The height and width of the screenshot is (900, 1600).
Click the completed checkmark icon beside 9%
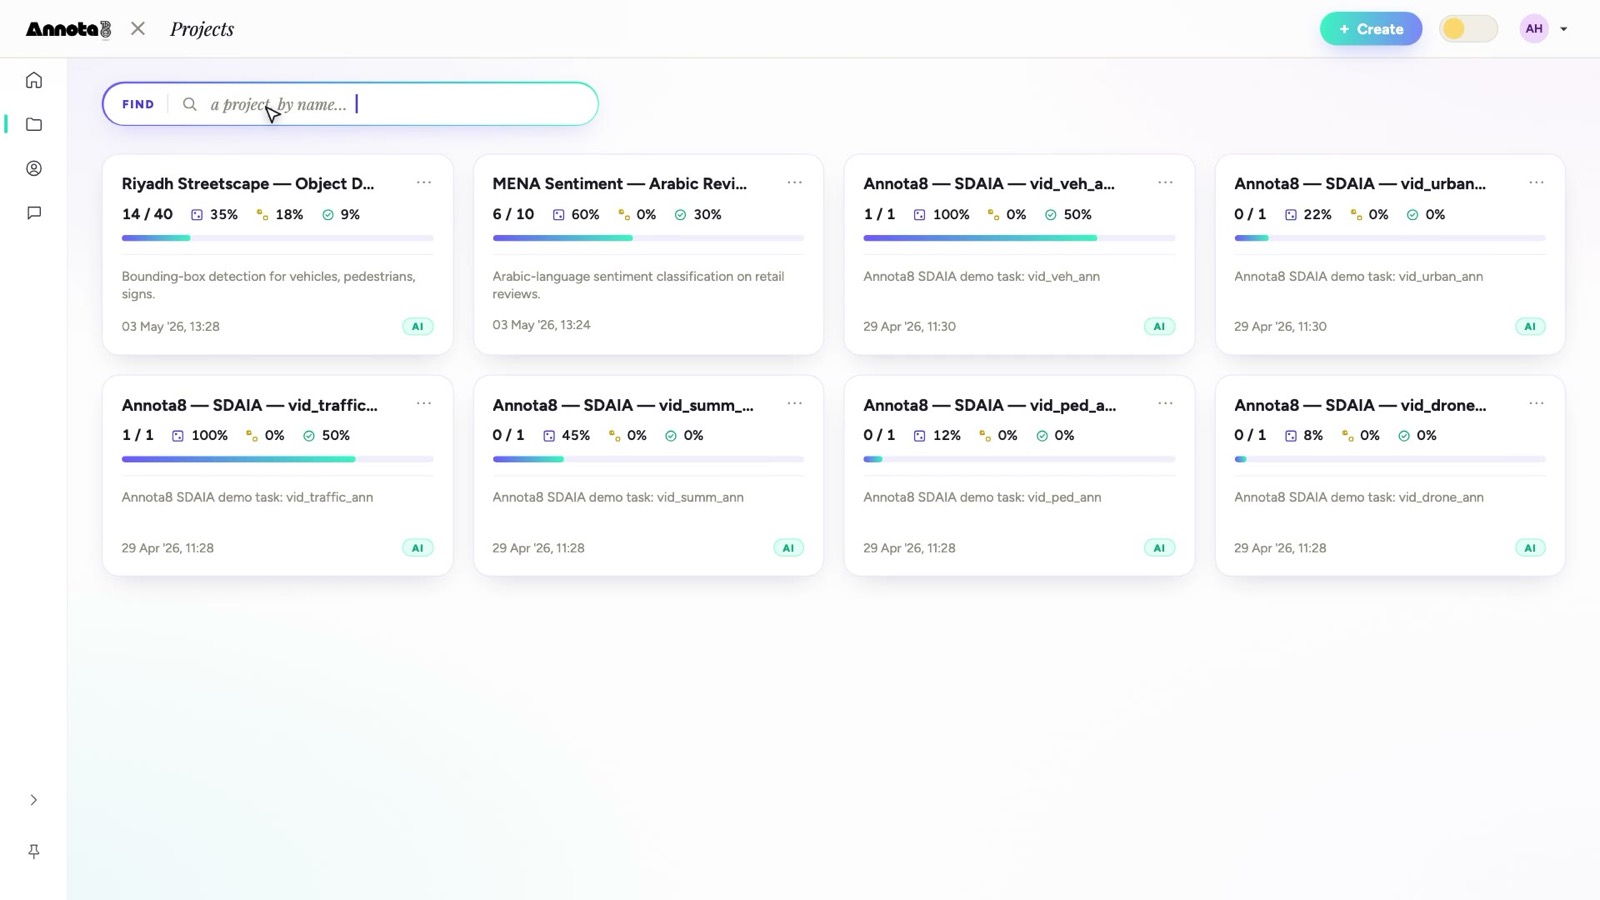tap(328, 215)
